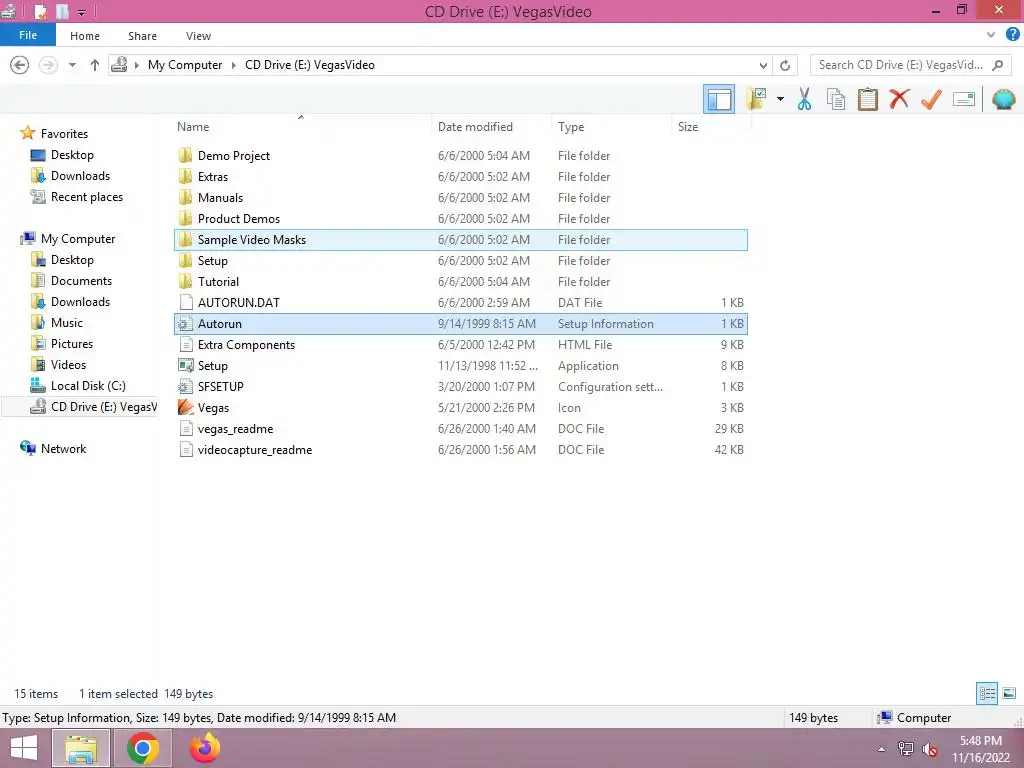The image size is (1024, 768).
Task: Select the videocapture_readme document
Action: click(461, 449)
